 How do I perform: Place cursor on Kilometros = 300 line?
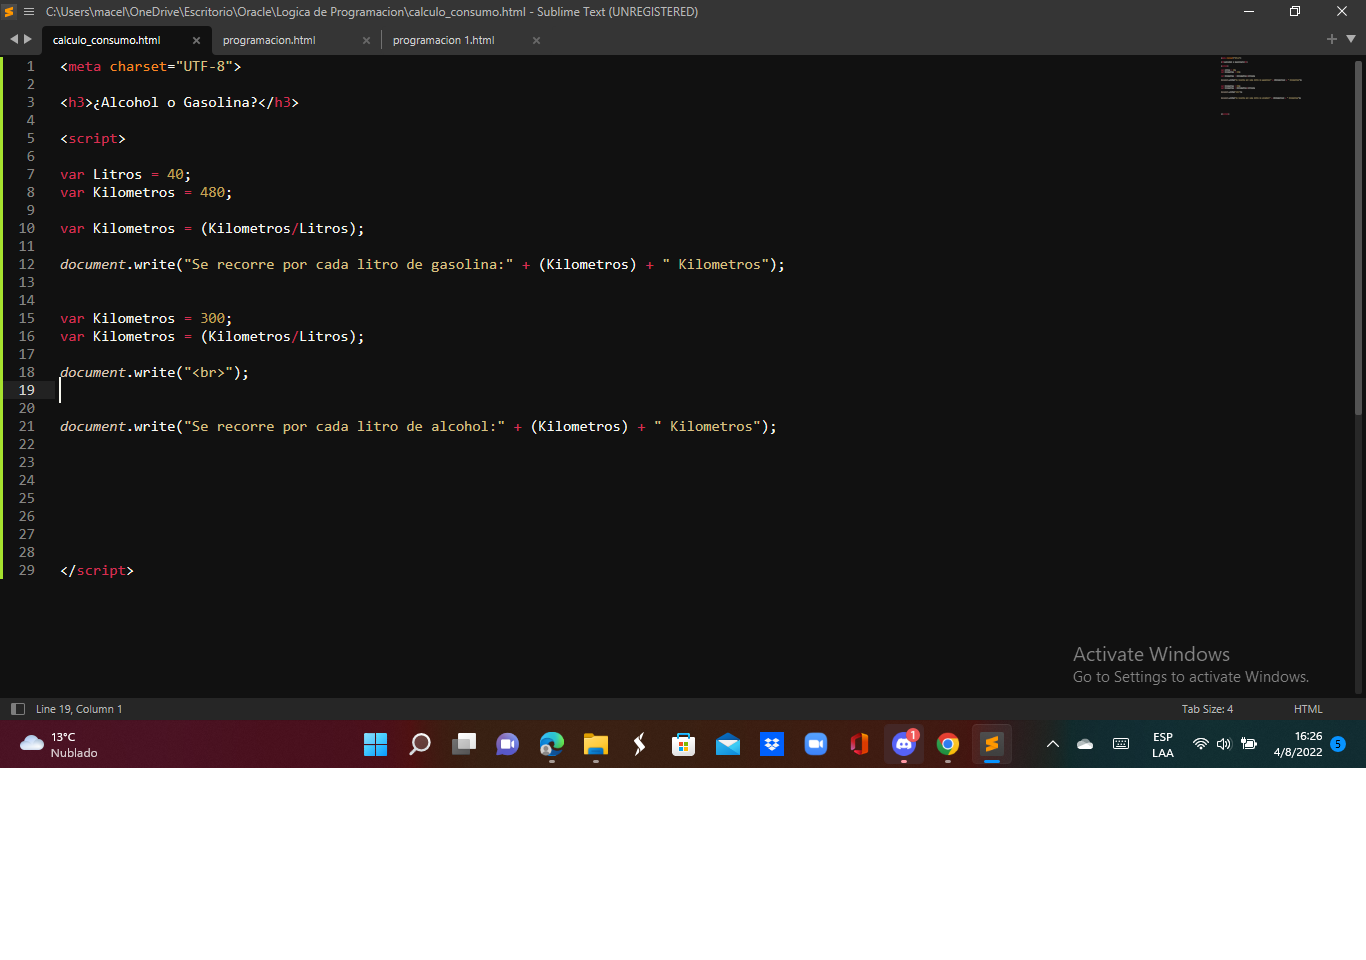pyautogui.click(x=146, y=318)
